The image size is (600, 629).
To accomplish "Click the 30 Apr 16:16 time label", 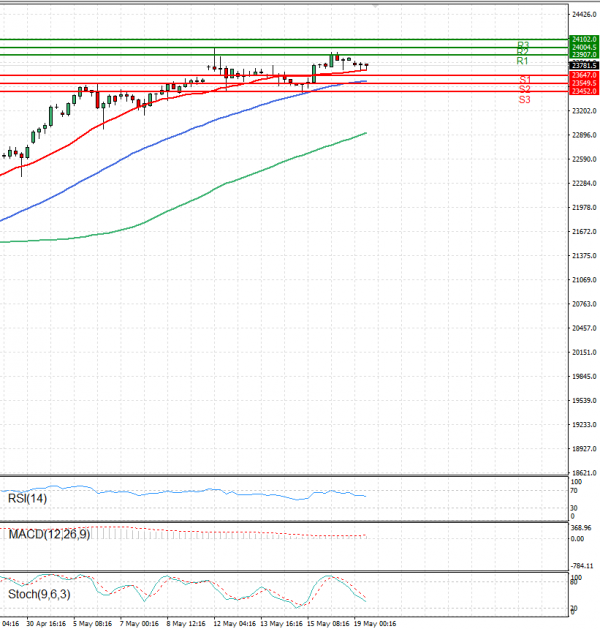I will click(46, 622).
